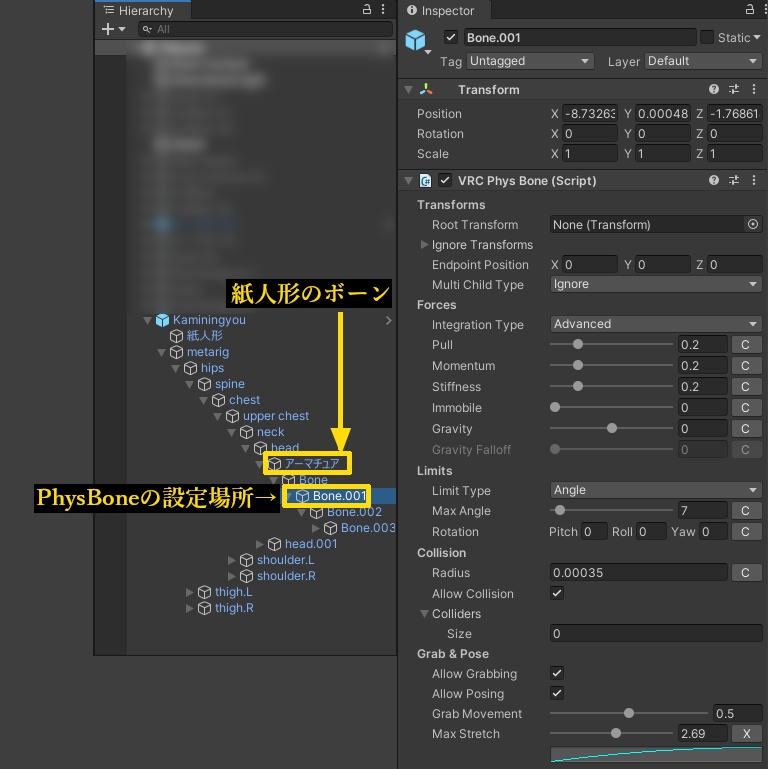Click the VRC Phys Bone script icon
Screen dimensions: 768x769
pyautogui.click(x=425, y=180)
